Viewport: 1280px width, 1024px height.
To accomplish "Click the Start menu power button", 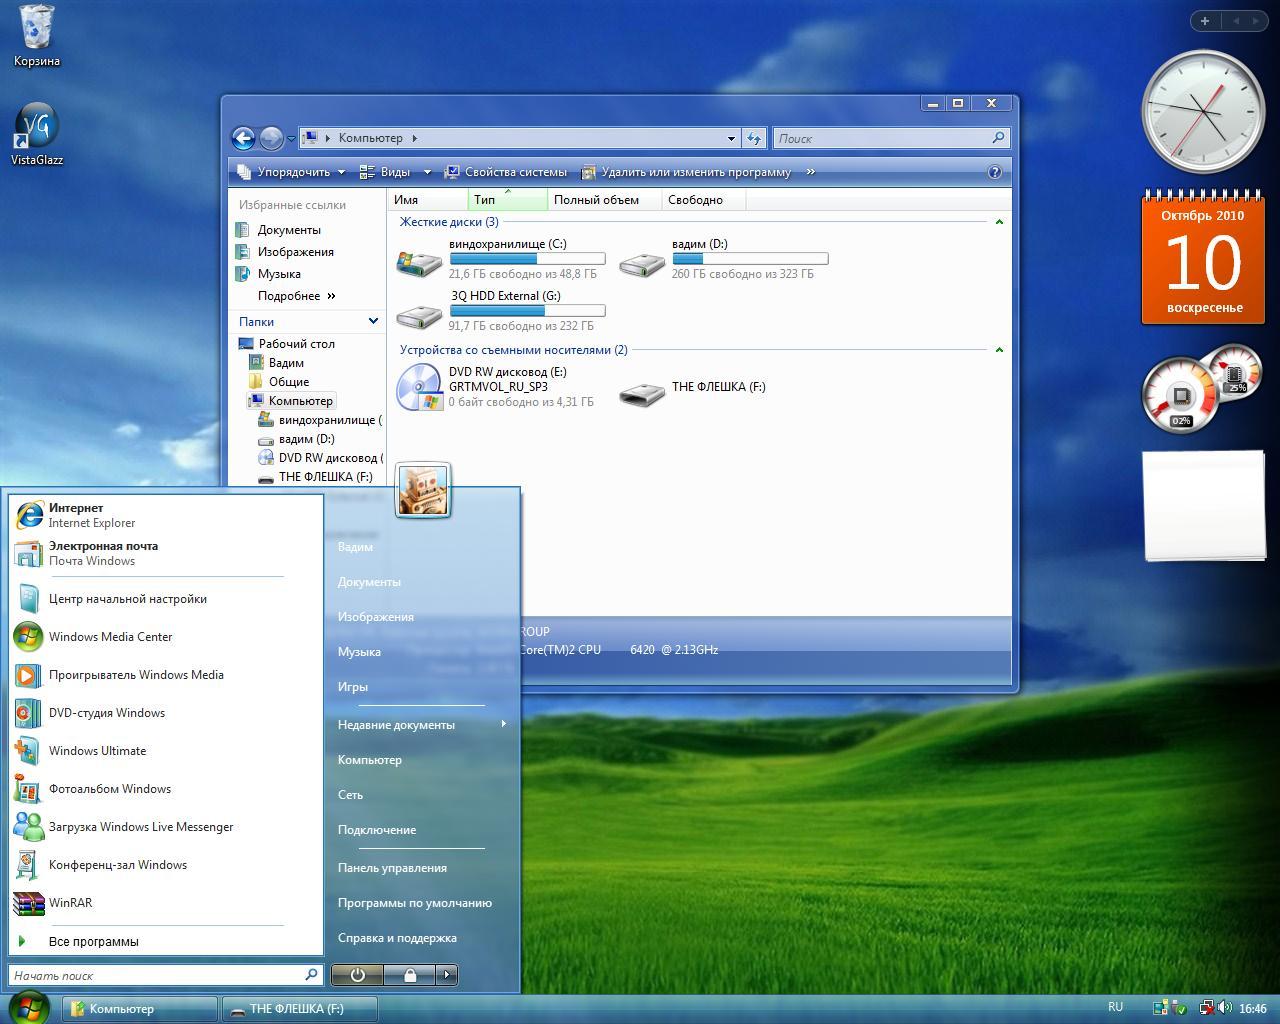I will [357, 975].
